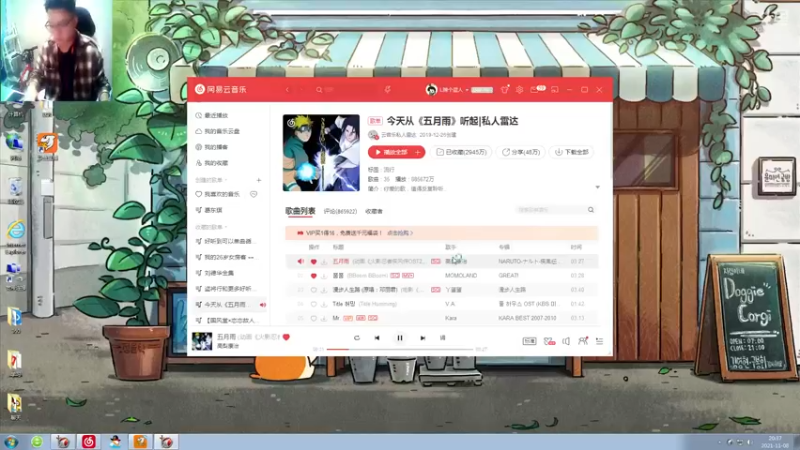Unlike the MOMOLAND song heart
This screenshot has height=450, width=800.
click(x=313, y=276)
